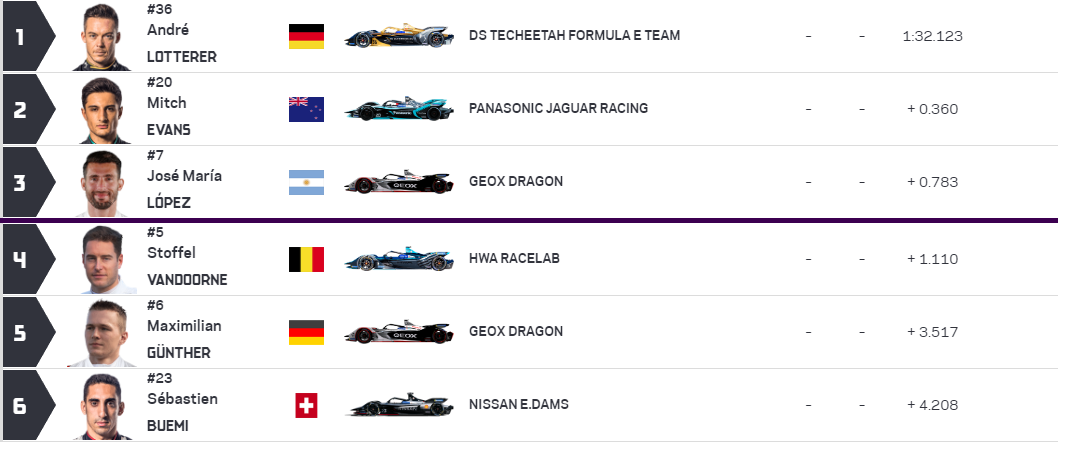Image resolution: width=1065 pixels, height=449 pixels.
Task: Click the position 3 badge
Action: (22, 183)
